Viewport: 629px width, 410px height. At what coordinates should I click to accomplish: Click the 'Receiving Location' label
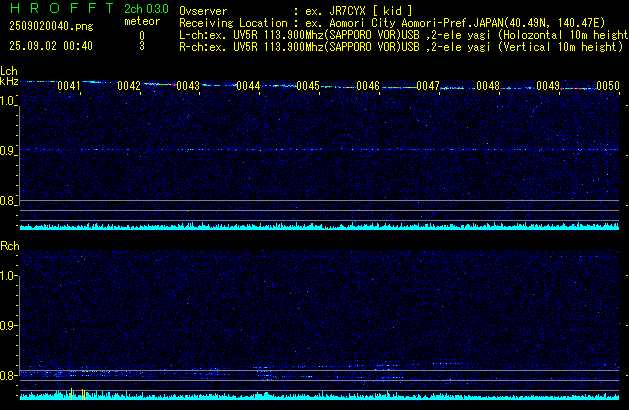pos(233,23)
